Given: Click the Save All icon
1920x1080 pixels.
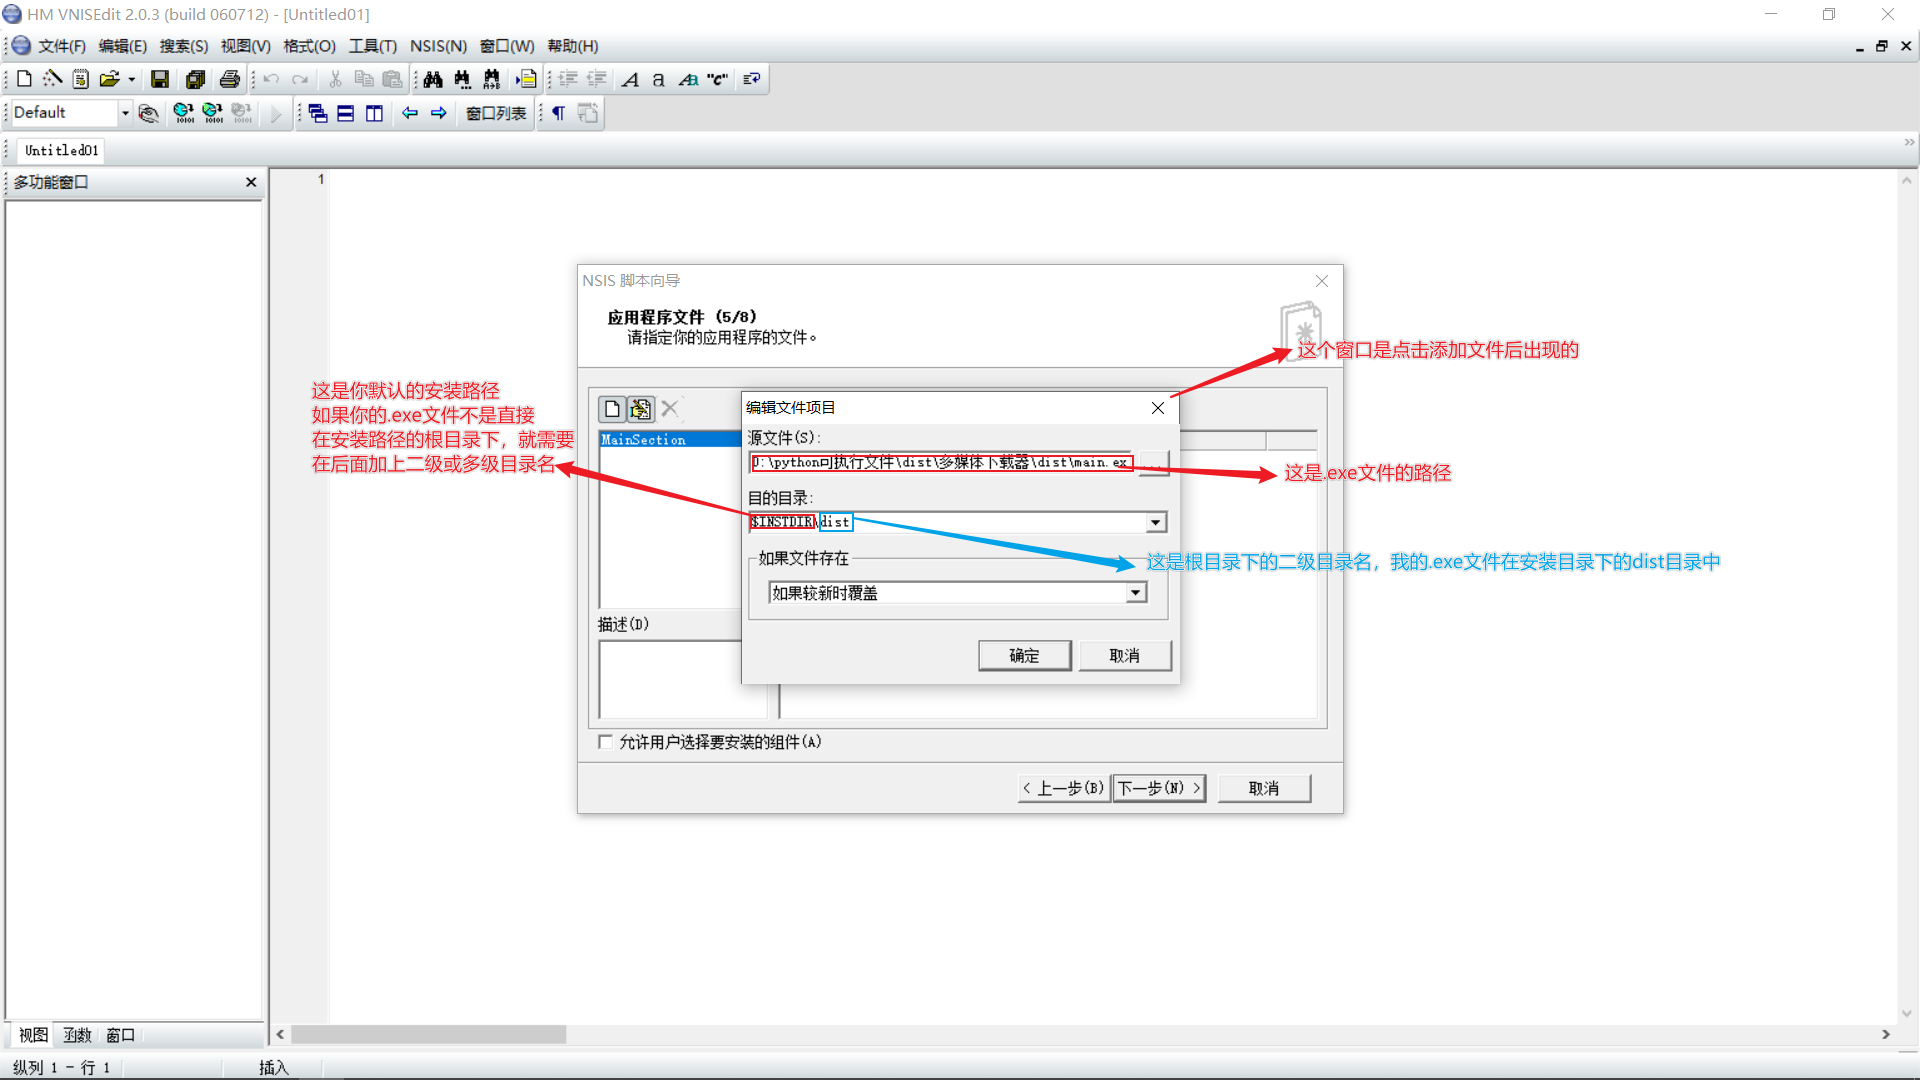Looking at the screenshot, I should click(195, 79).
